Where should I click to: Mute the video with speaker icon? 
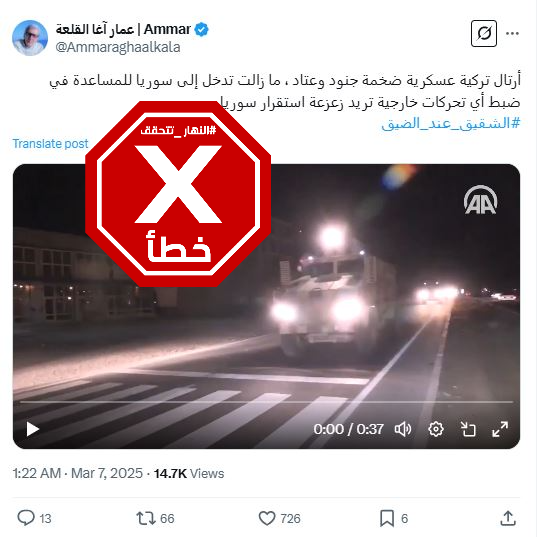pos(403,429)
